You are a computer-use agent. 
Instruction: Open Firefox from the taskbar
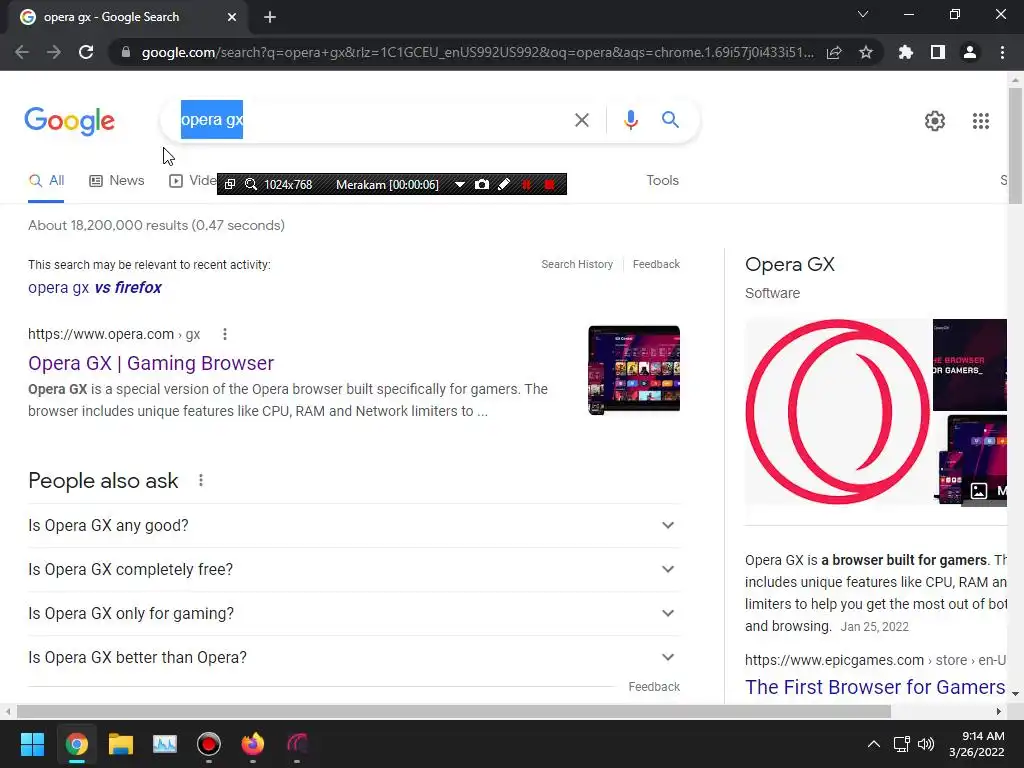(x=253, y=744)
